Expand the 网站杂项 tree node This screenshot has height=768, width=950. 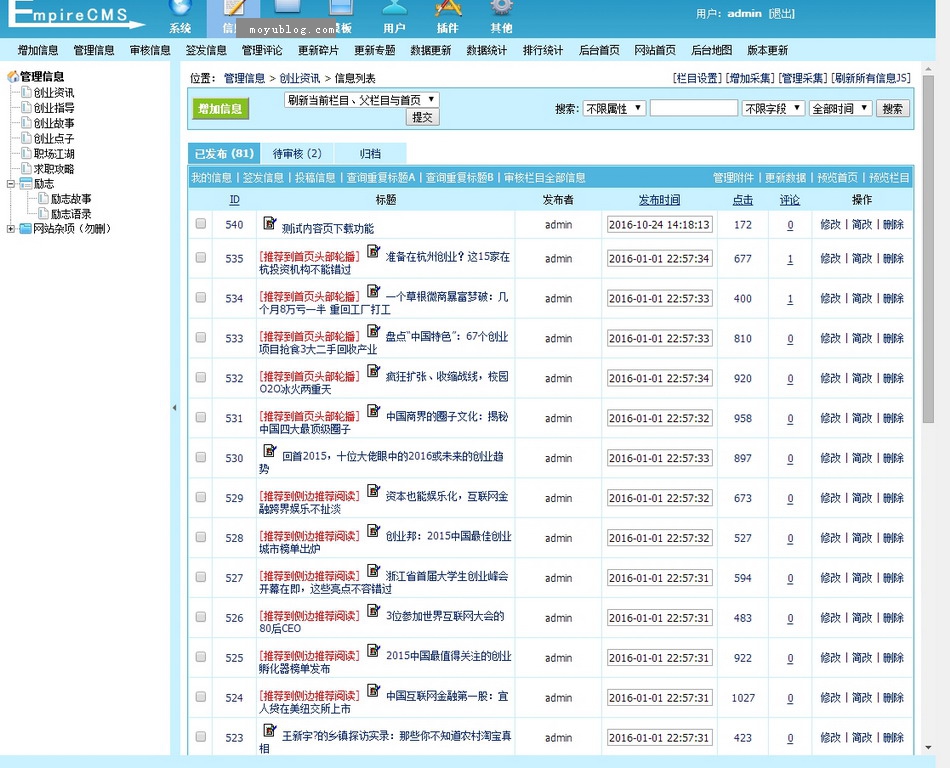[10, 228]
